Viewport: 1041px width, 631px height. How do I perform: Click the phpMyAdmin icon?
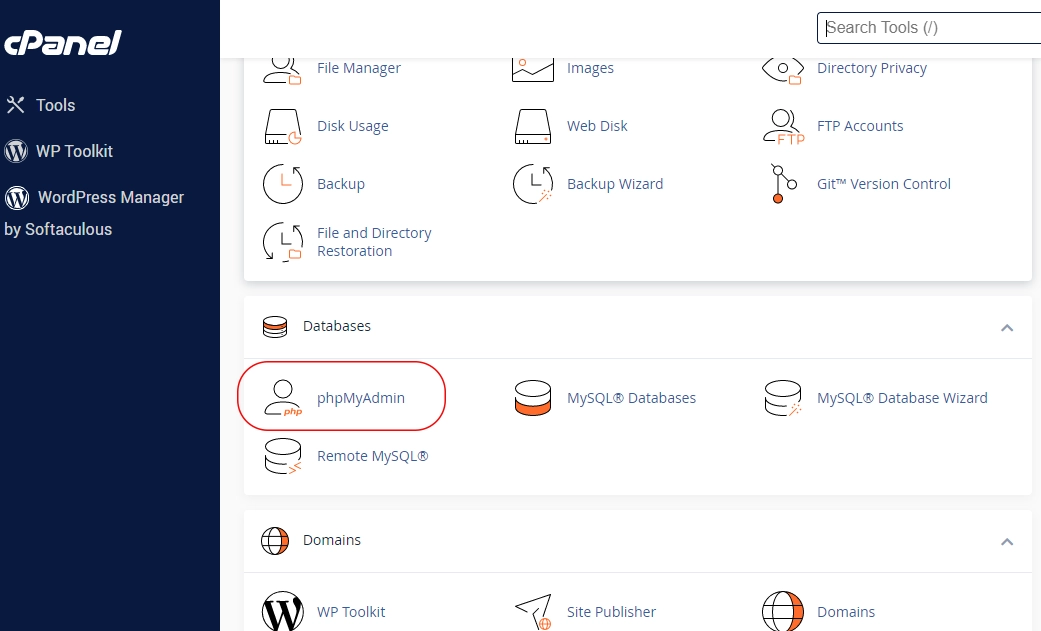tap(283, 398)
